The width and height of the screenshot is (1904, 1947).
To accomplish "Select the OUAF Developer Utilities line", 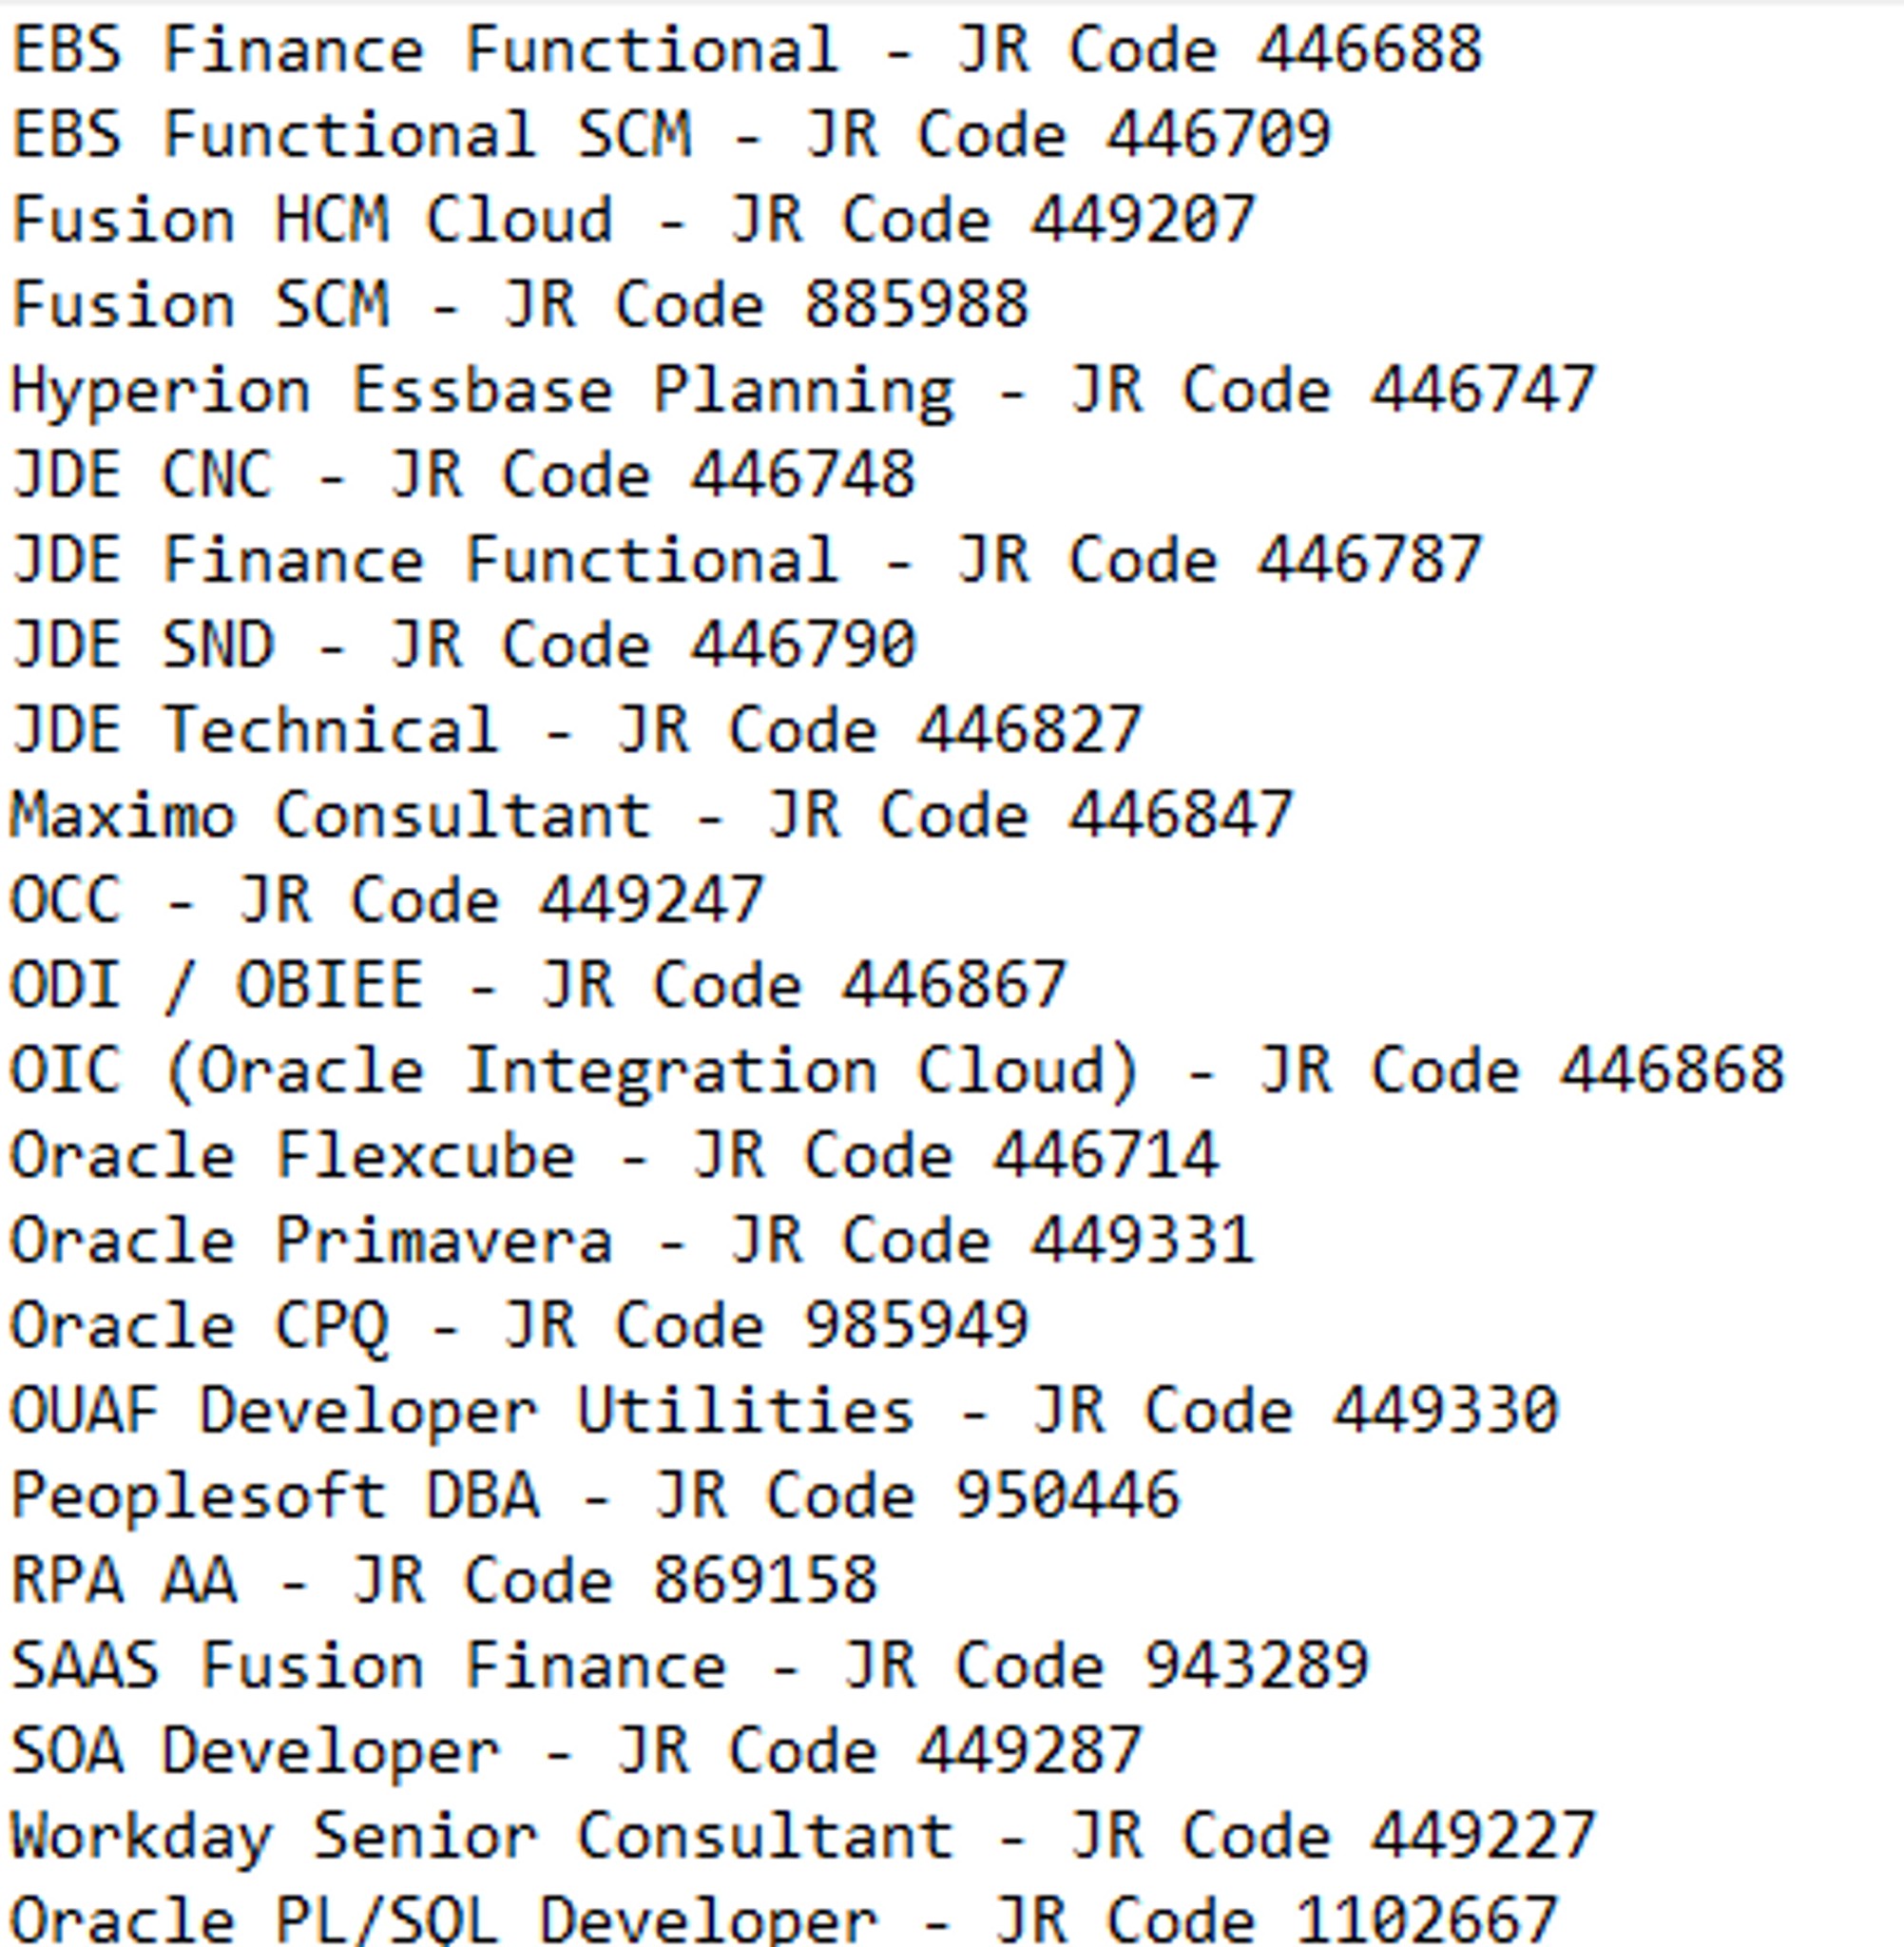I will click(x=783, y=1410).
